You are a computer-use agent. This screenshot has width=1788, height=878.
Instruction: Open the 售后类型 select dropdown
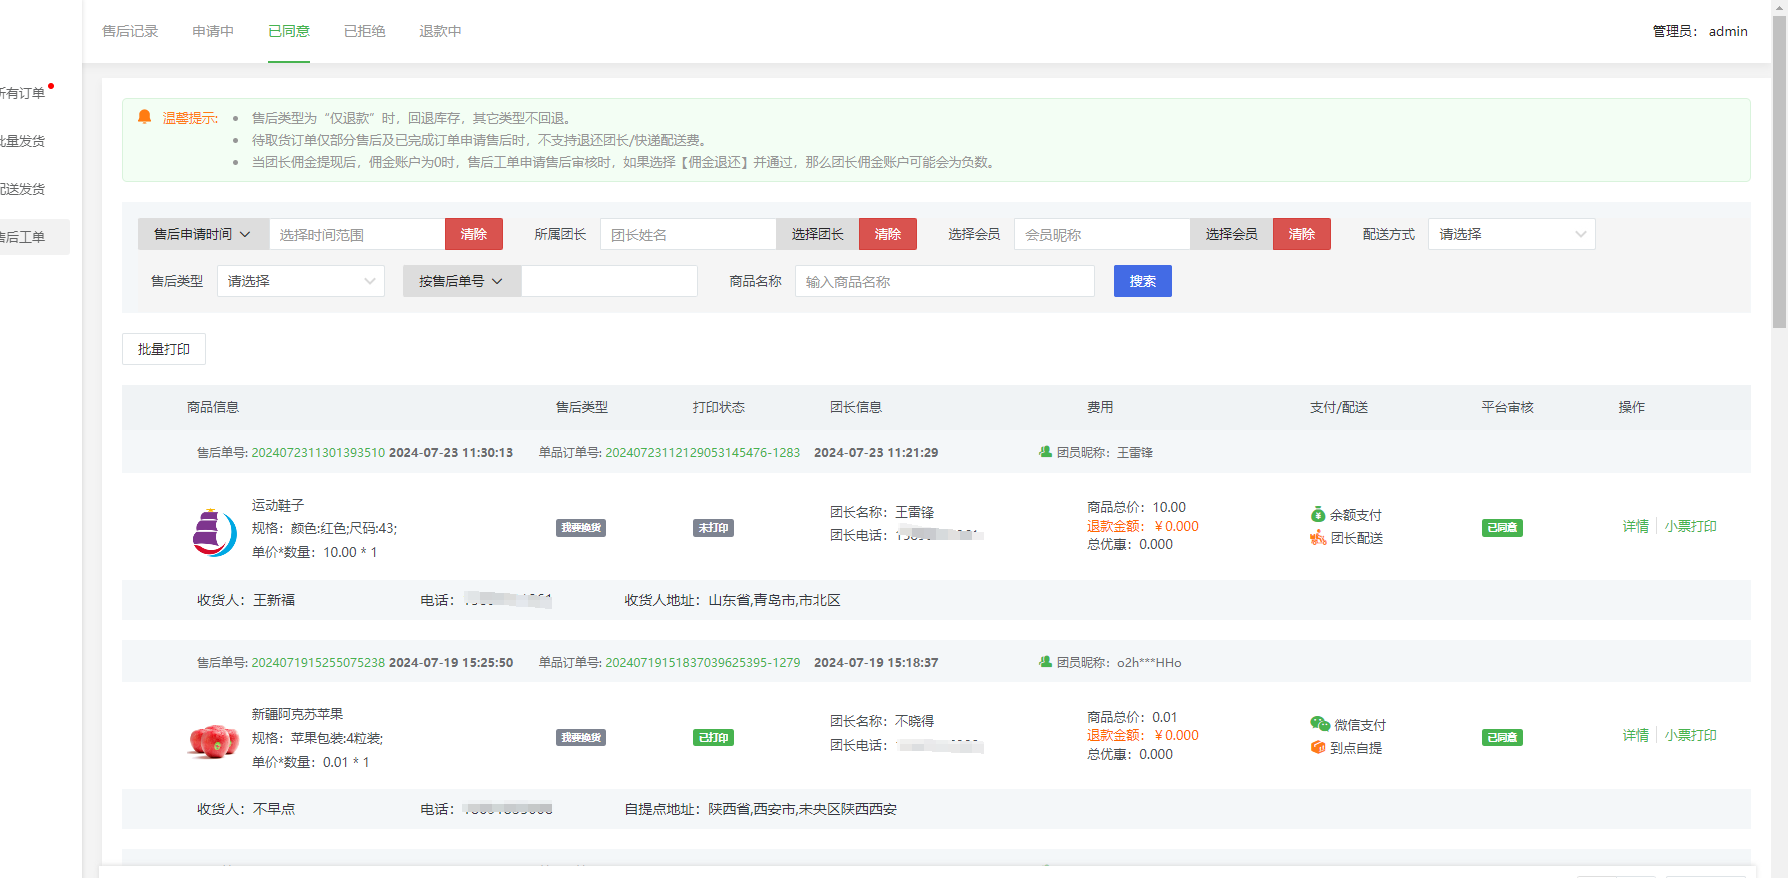300,281
